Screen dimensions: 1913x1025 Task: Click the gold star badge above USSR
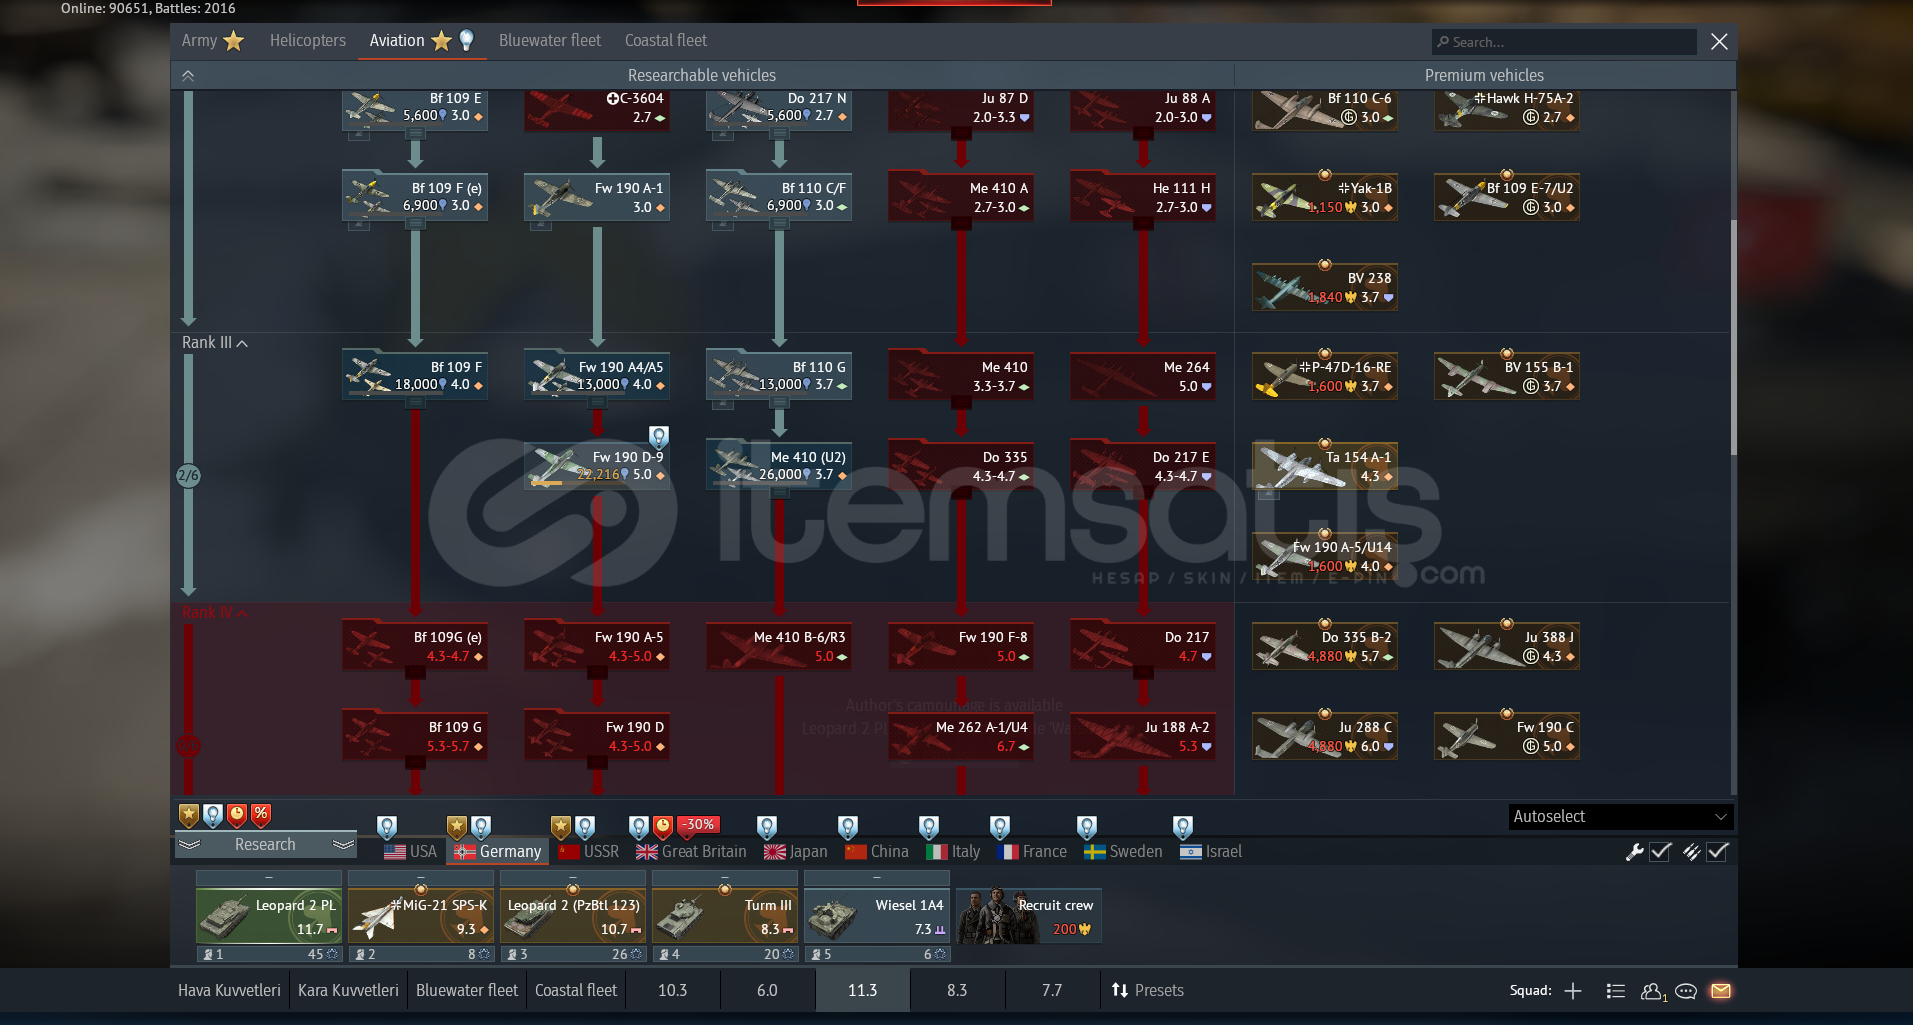tap(561, 827)
